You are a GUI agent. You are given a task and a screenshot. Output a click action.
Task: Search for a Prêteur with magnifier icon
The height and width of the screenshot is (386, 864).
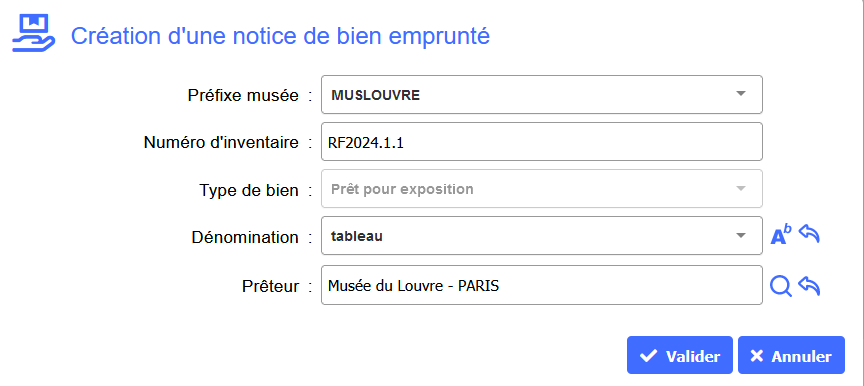point(781,286)
